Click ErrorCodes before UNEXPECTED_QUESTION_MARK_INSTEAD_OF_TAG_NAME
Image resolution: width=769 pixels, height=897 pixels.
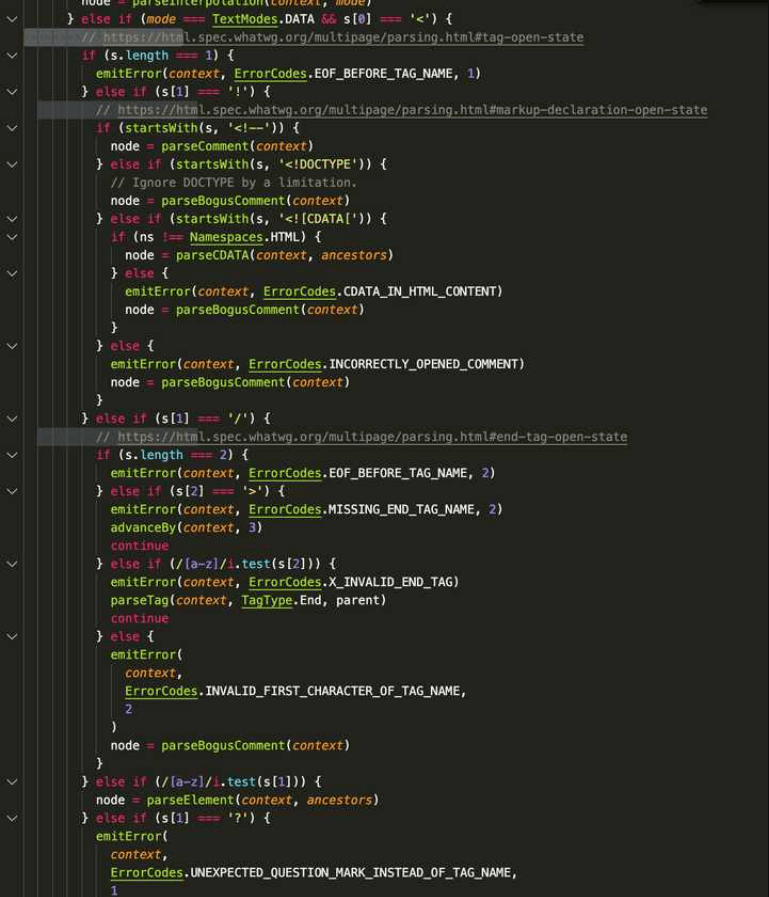click(147, 873)
